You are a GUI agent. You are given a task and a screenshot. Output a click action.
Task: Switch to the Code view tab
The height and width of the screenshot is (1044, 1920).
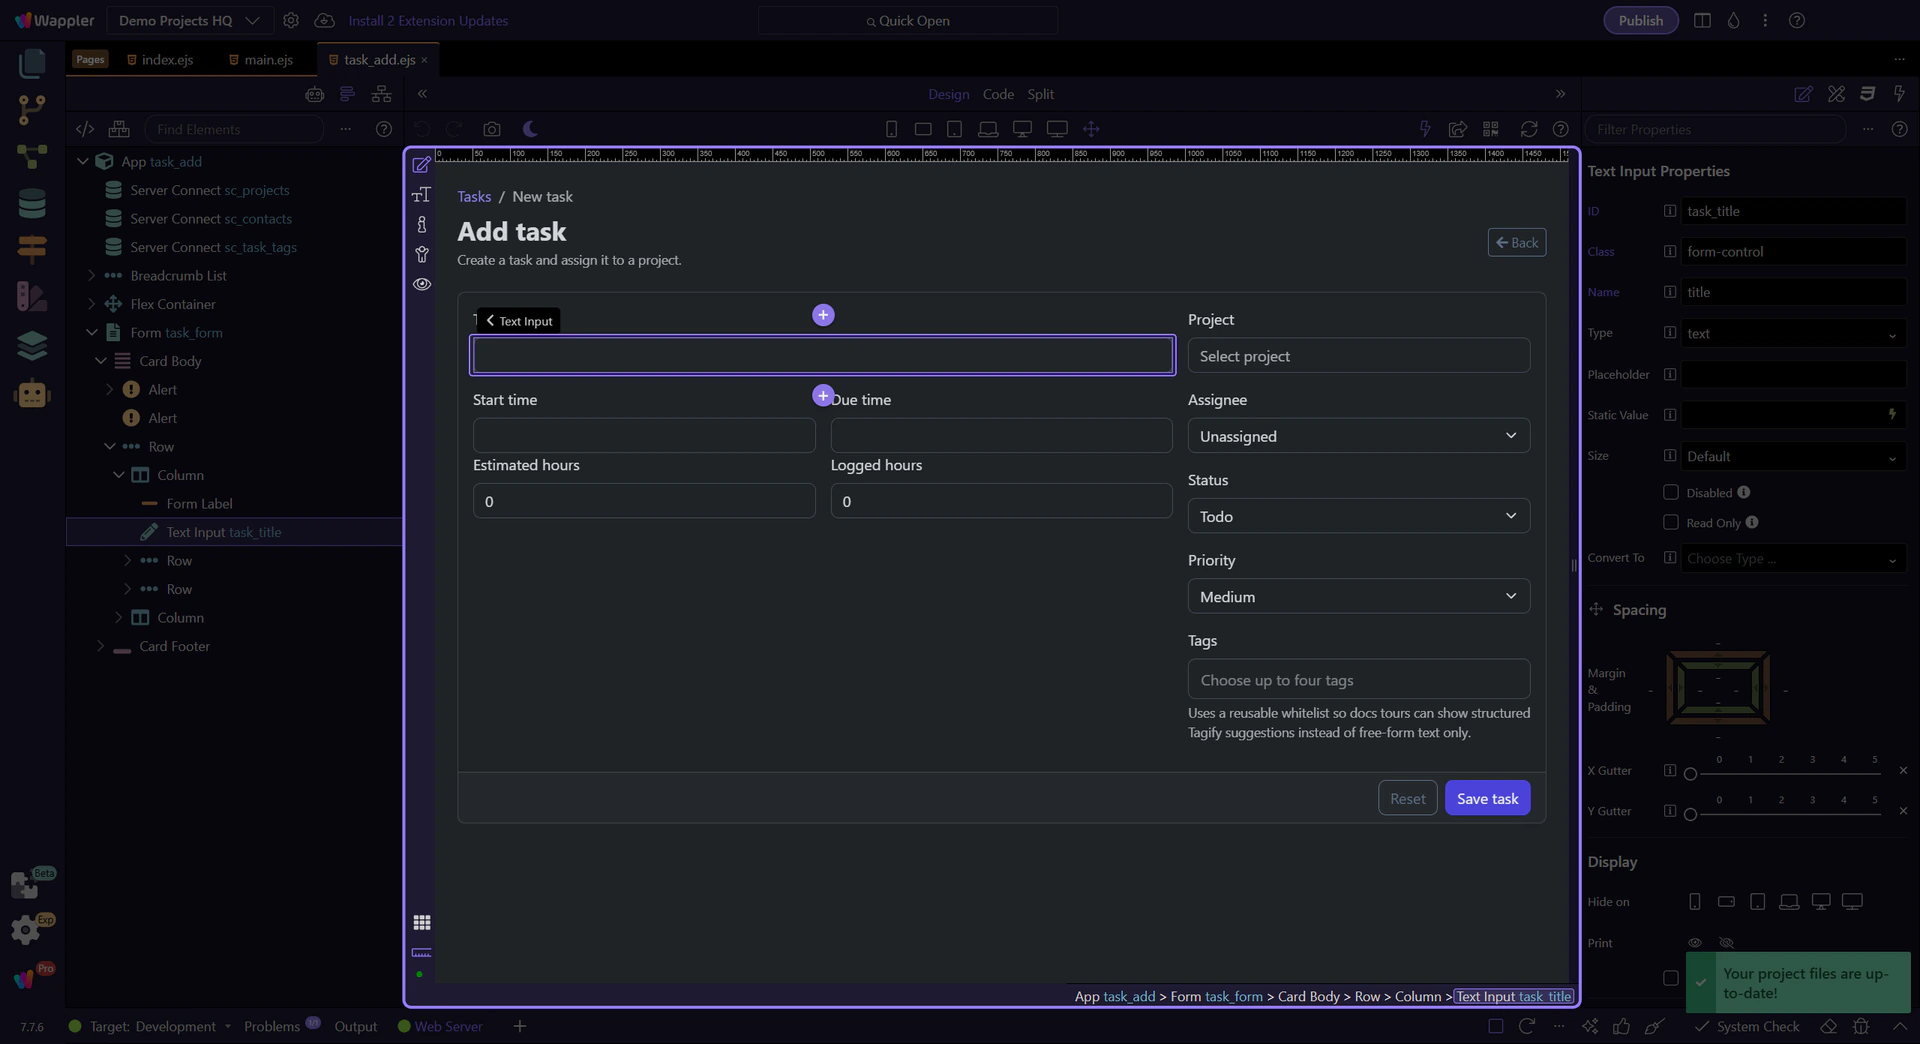997,94
